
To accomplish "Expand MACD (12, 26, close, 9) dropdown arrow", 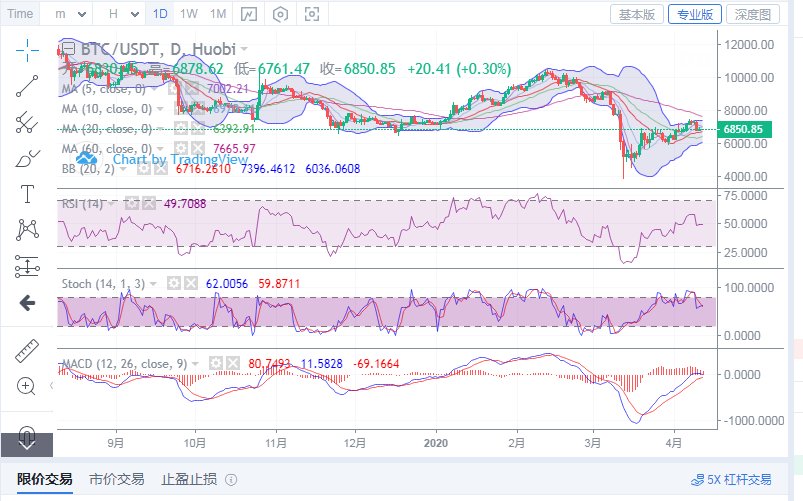I will (195, 364).
